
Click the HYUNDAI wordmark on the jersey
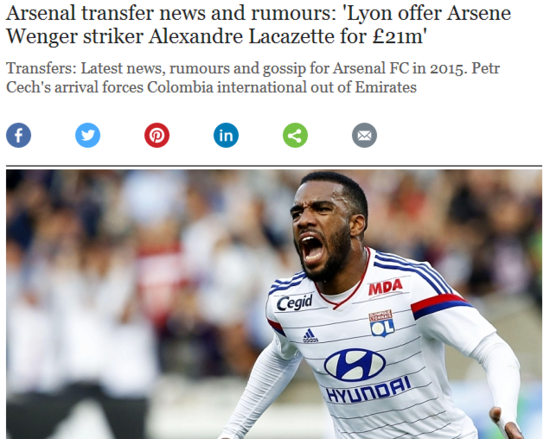368,390
